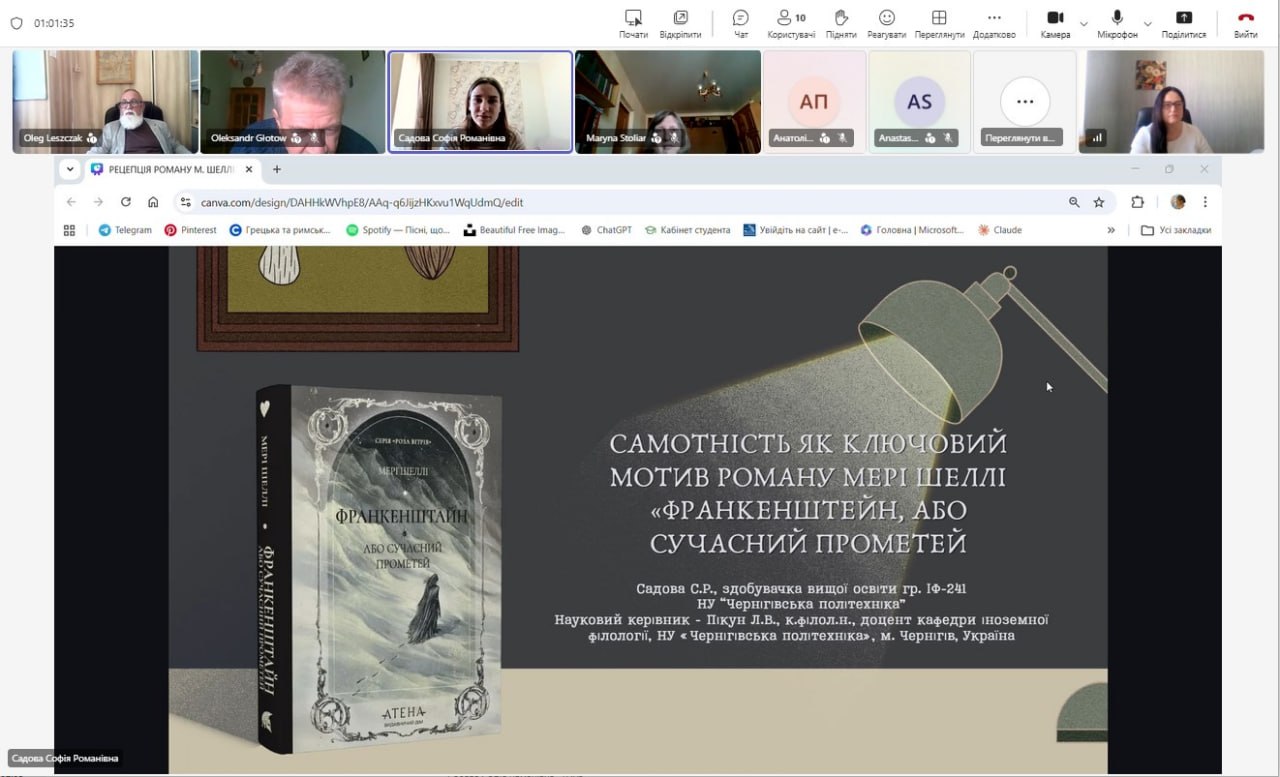Open the Telegram bookmark
This screenshot has width=1280, height=777.
point(125,230)
